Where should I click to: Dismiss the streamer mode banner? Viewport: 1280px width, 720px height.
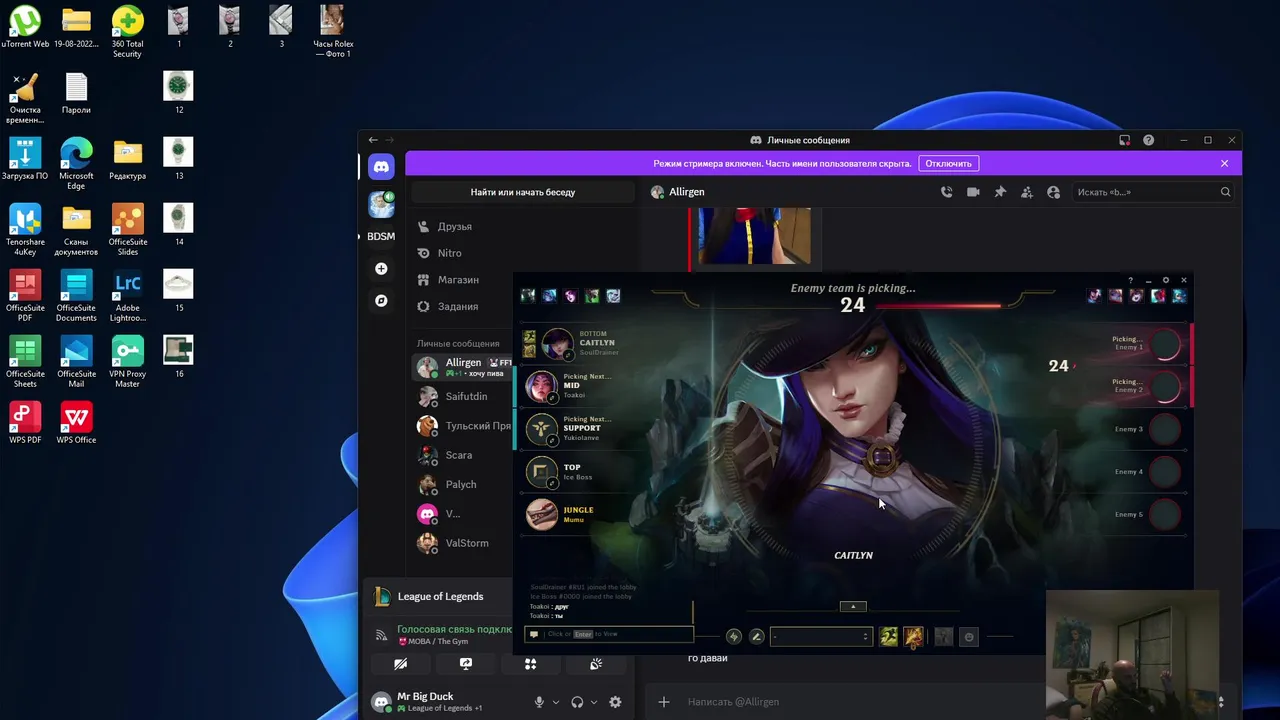pyautogui.click(x=1224, y=163)
